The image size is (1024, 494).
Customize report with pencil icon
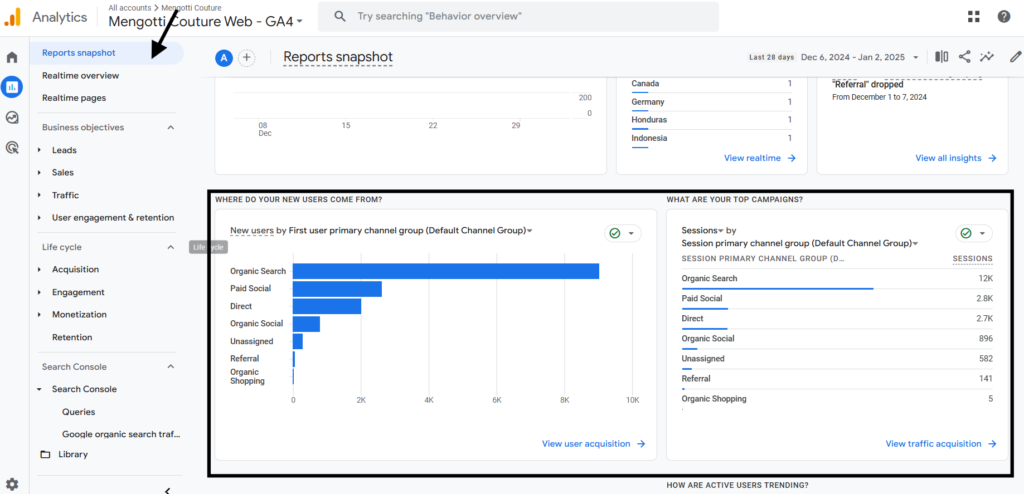(1016, 57)
